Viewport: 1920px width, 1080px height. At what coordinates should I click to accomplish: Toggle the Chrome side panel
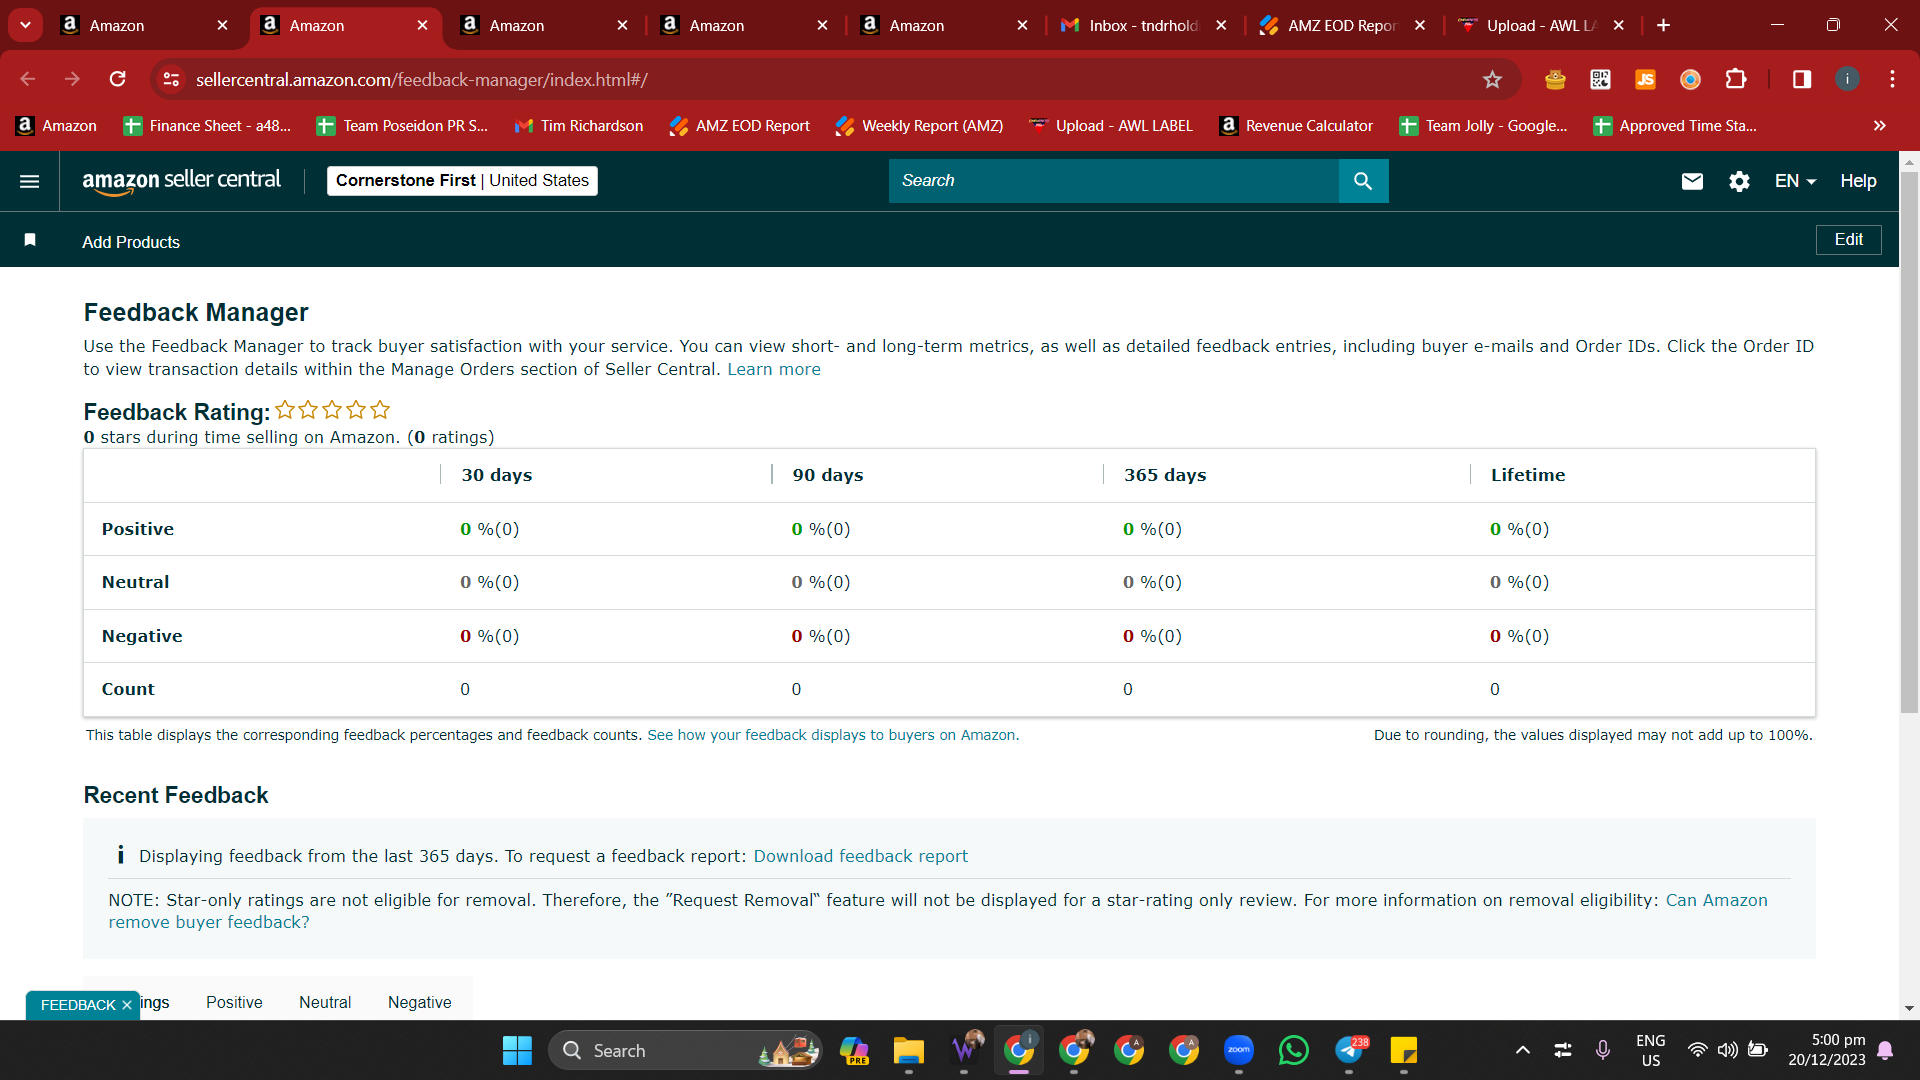[1802, 79]
